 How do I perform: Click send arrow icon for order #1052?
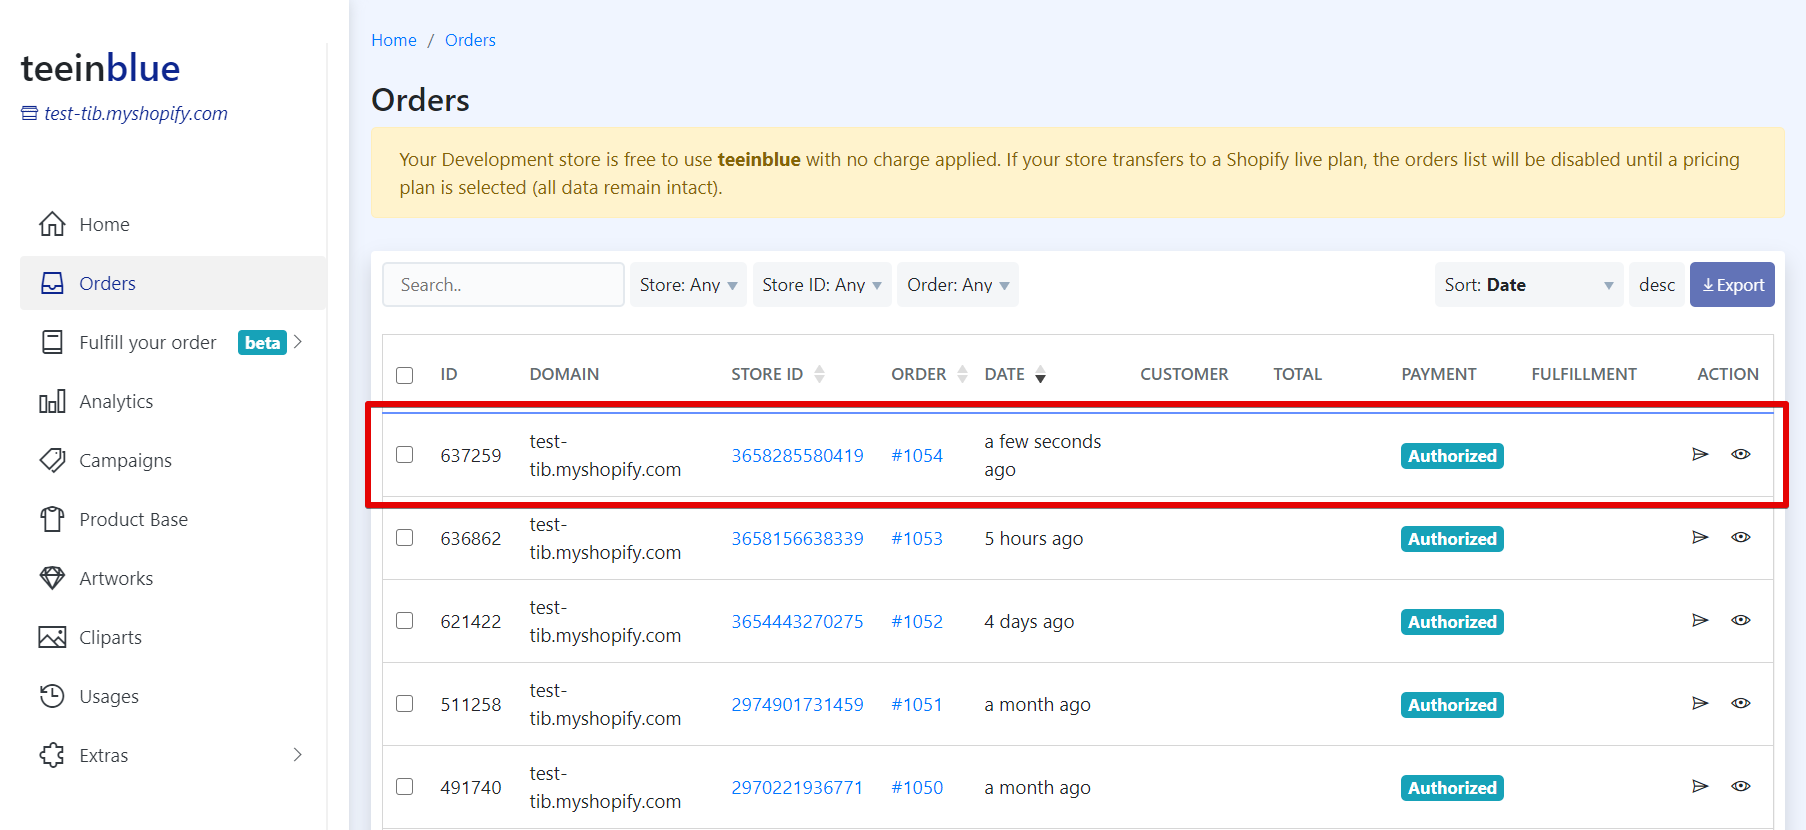click(x=1700, y=620)
